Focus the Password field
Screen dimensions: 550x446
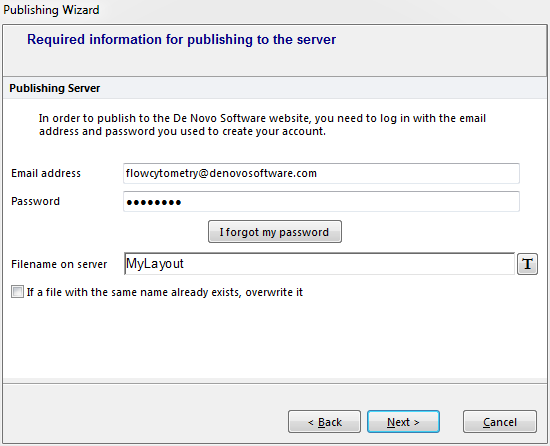[321, 201]
